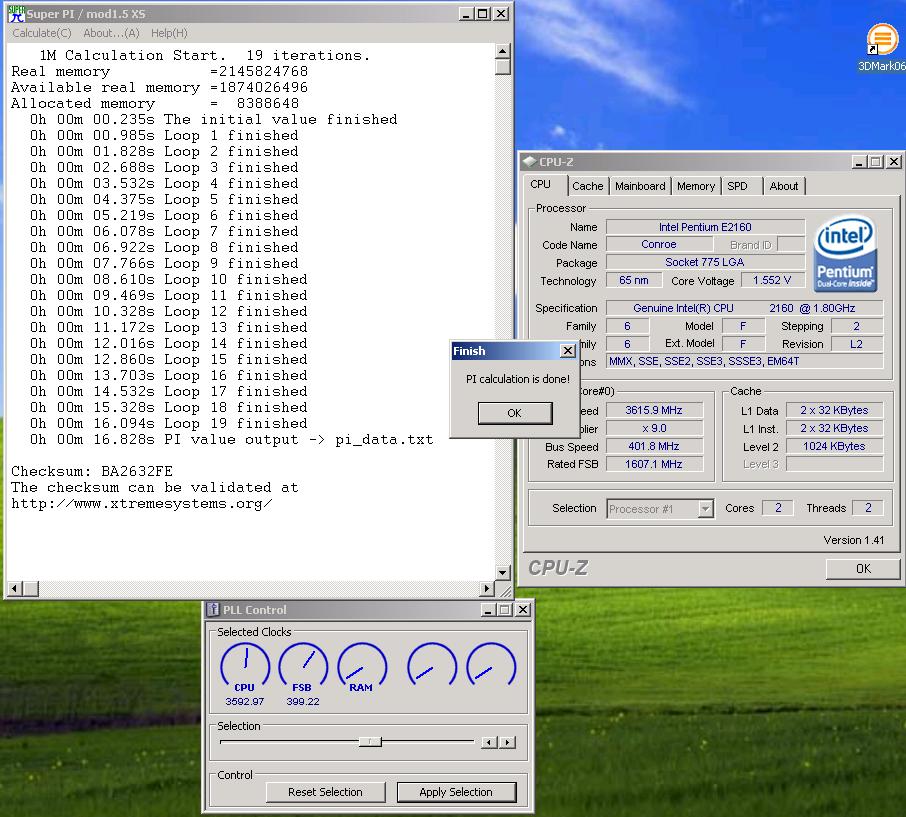Viewport: 906px width, 817px height.
Task: Click the left arrow stepper beside Selection slider
Action: [x=489, y=742]
